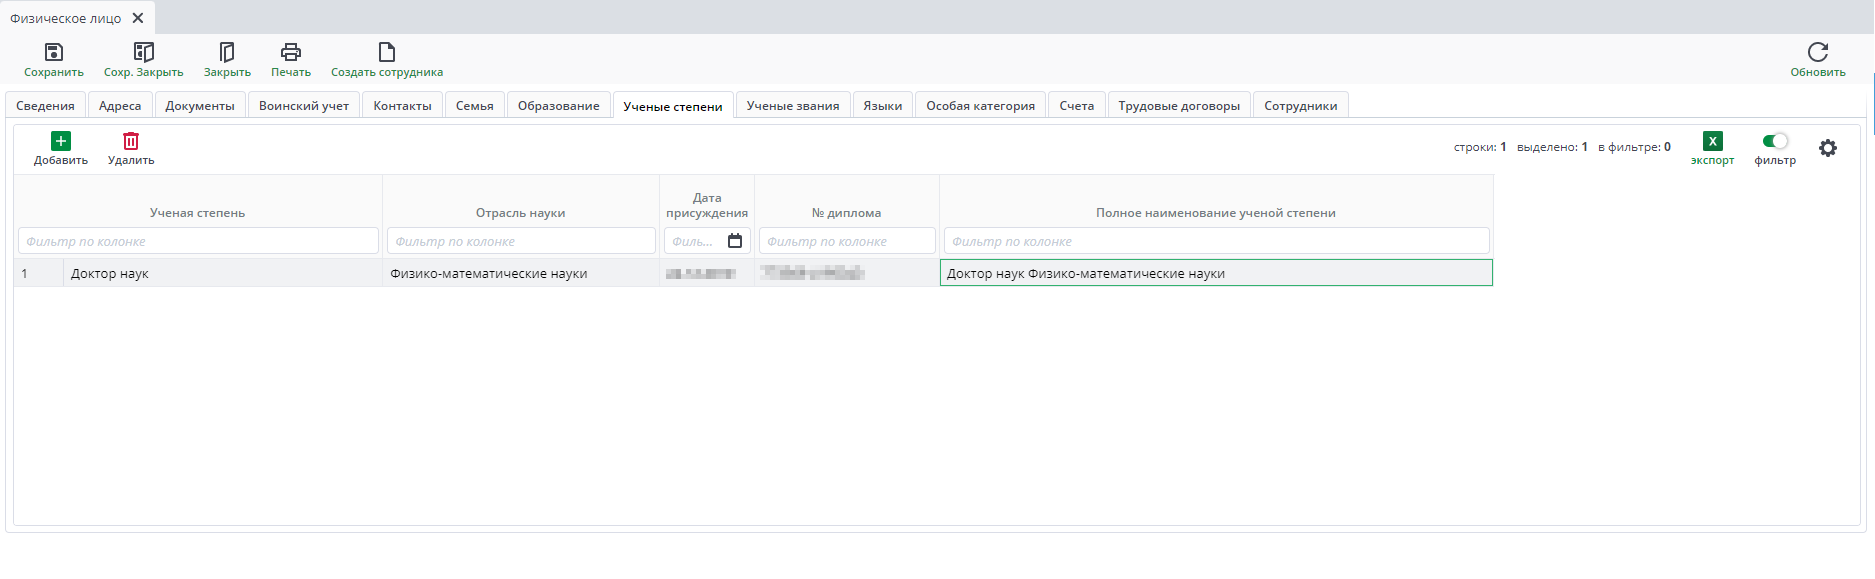Click the Ученая степень column filter field
The width and height of the screenshot is (1875, 579).
coord(198,241)
